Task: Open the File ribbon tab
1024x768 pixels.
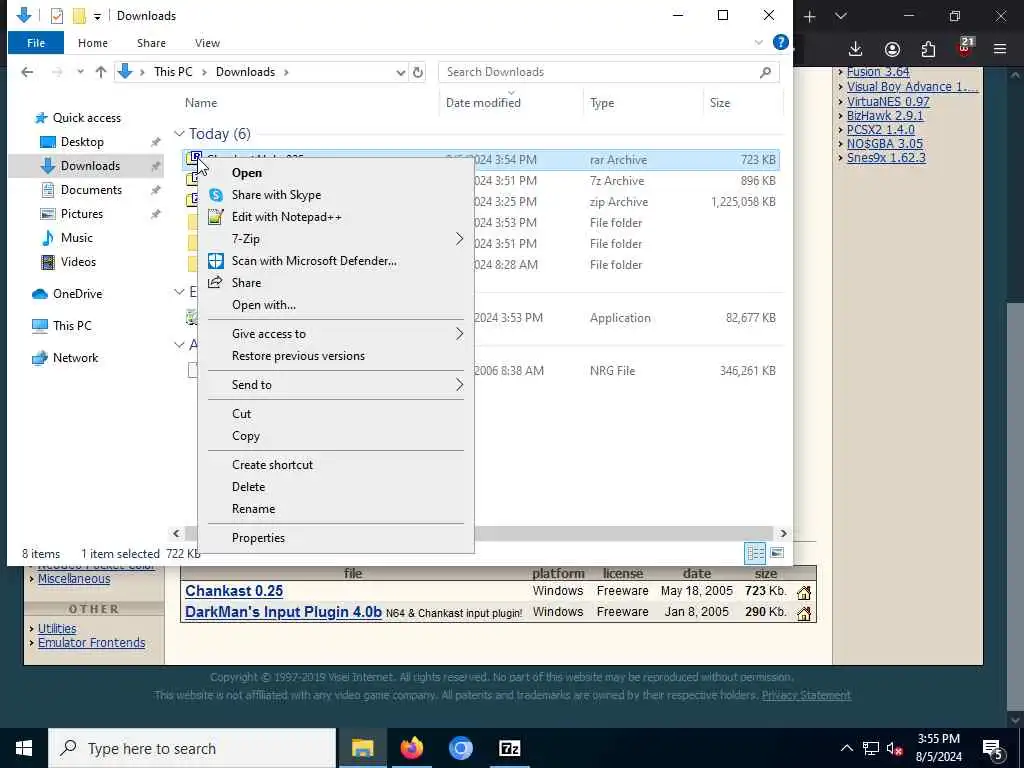Action: [36, 43]
